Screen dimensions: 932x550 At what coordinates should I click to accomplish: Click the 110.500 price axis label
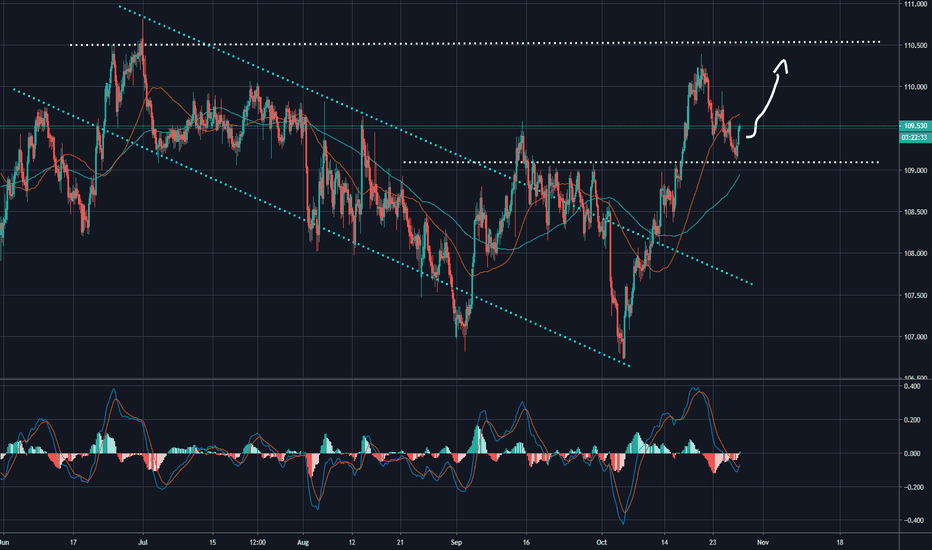915,46
